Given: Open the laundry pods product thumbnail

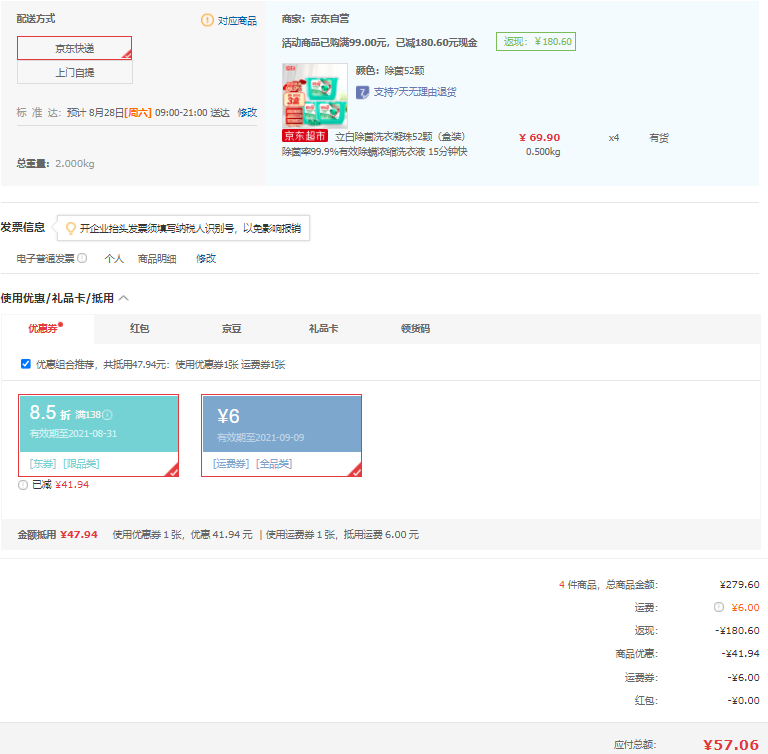Looking at the screenshot, I should click(315, 96).
